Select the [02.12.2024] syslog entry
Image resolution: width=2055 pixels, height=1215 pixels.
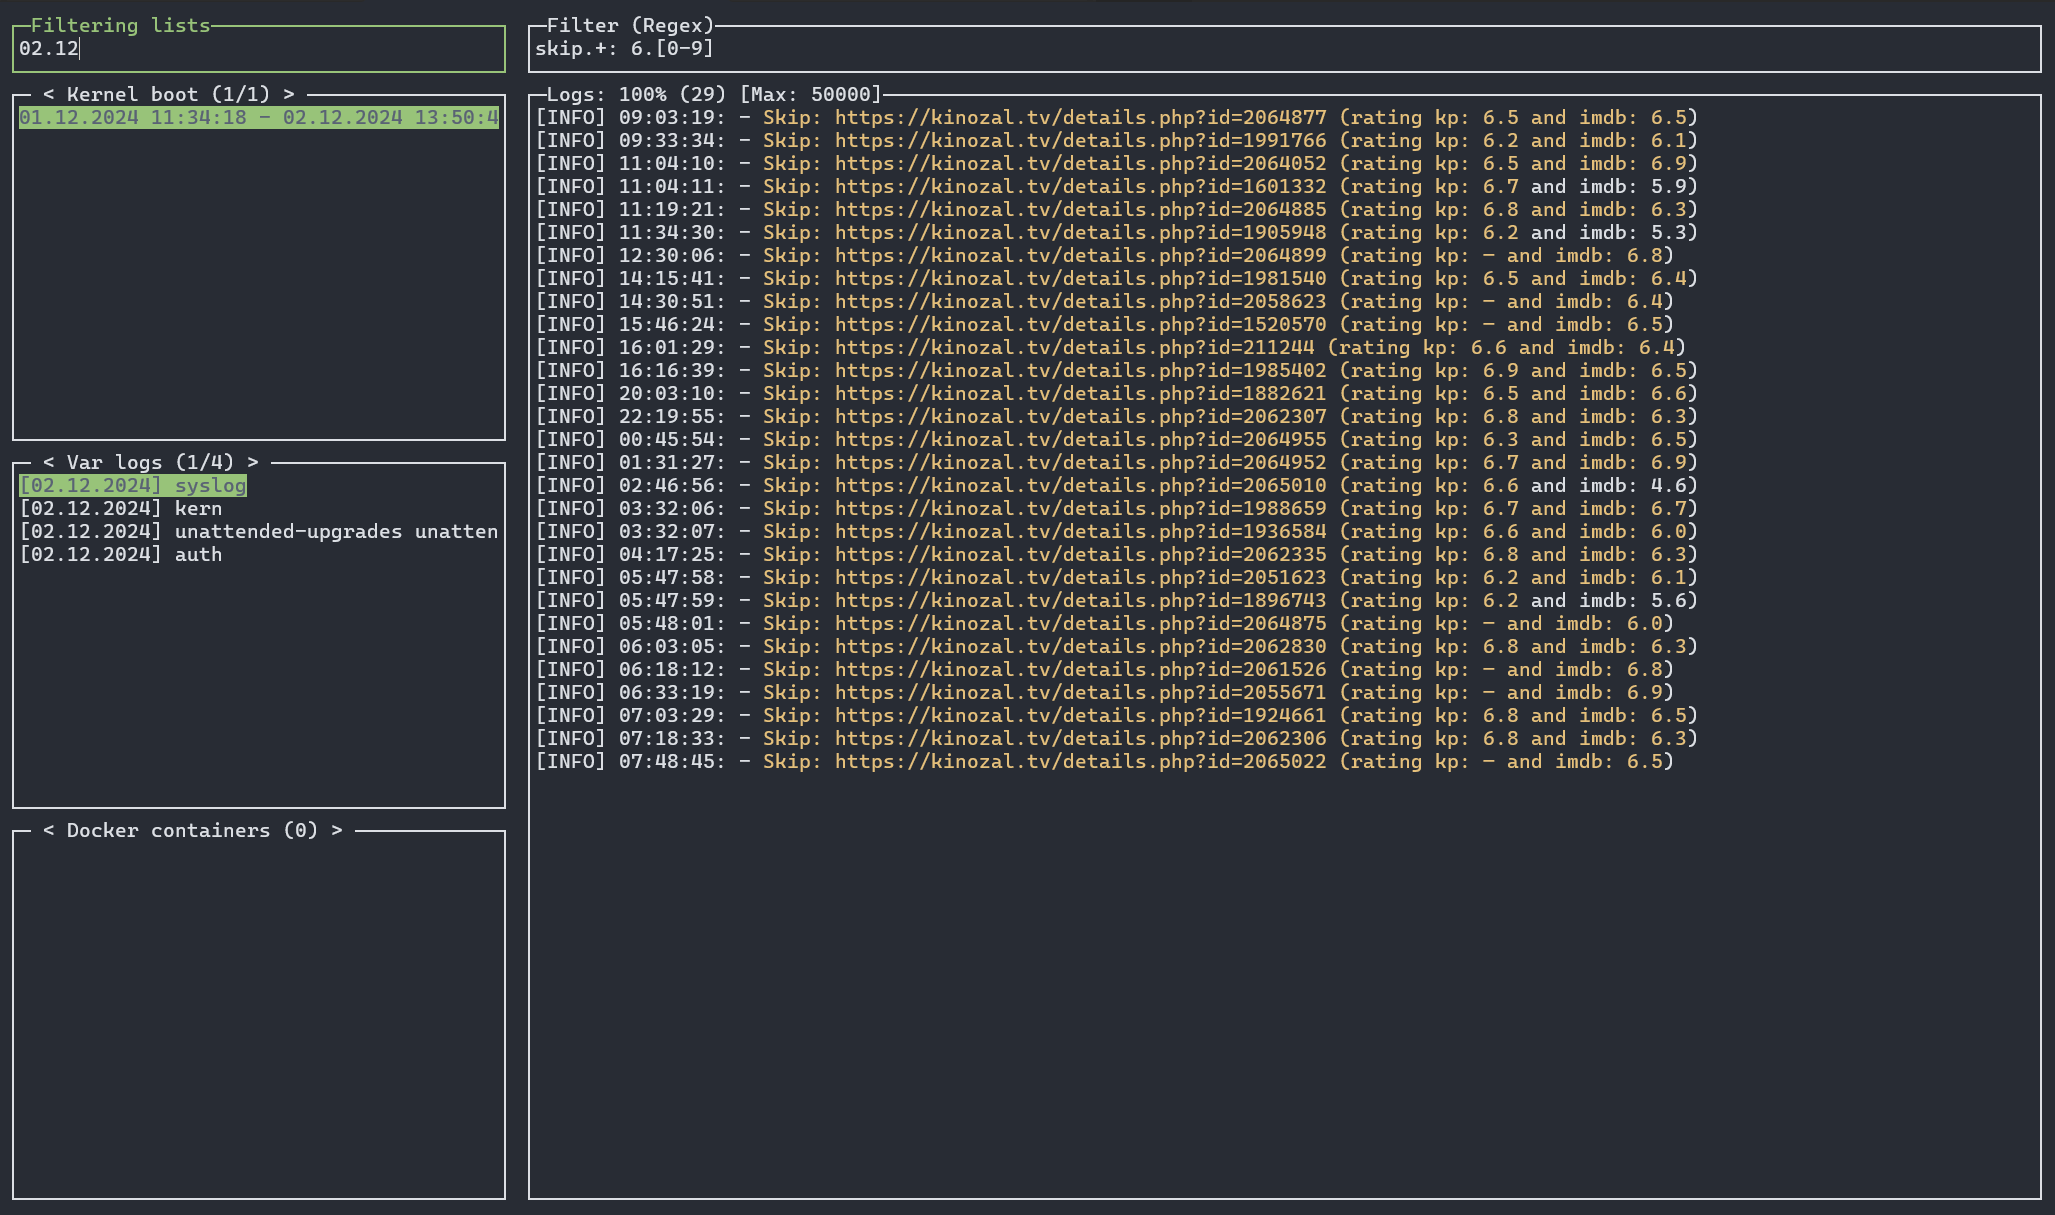[133, 486]
